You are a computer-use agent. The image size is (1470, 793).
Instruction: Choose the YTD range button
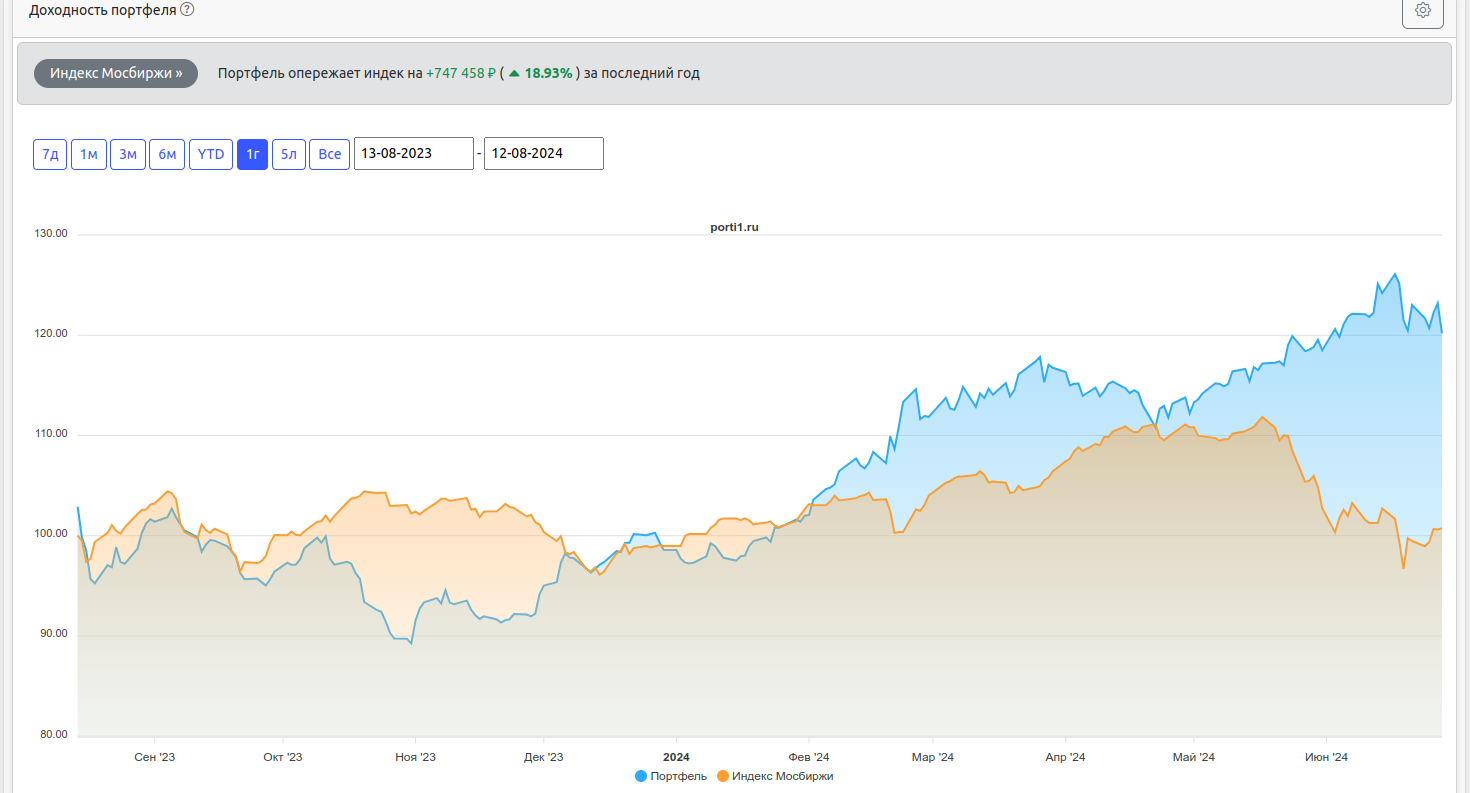pos(211,154)
